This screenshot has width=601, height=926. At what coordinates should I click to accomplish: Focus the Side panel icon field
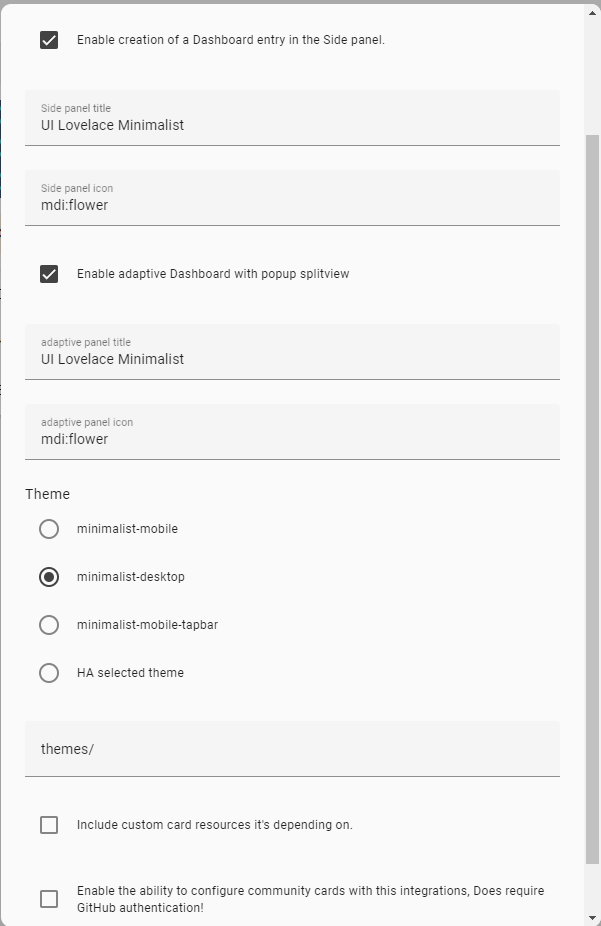[292, 204]
